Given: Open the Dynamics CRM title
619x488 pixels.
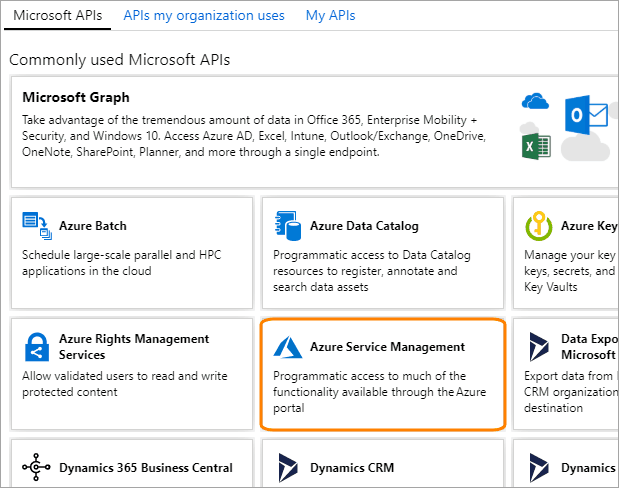Looking at the screenshot, I should [x=352, y=468].
